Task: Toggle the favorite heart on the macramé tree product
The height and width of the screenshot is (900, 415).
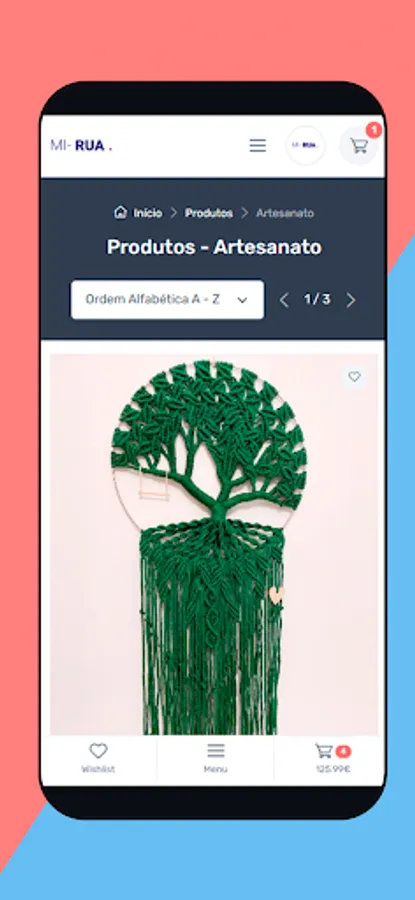Action: tap(355, 377)
